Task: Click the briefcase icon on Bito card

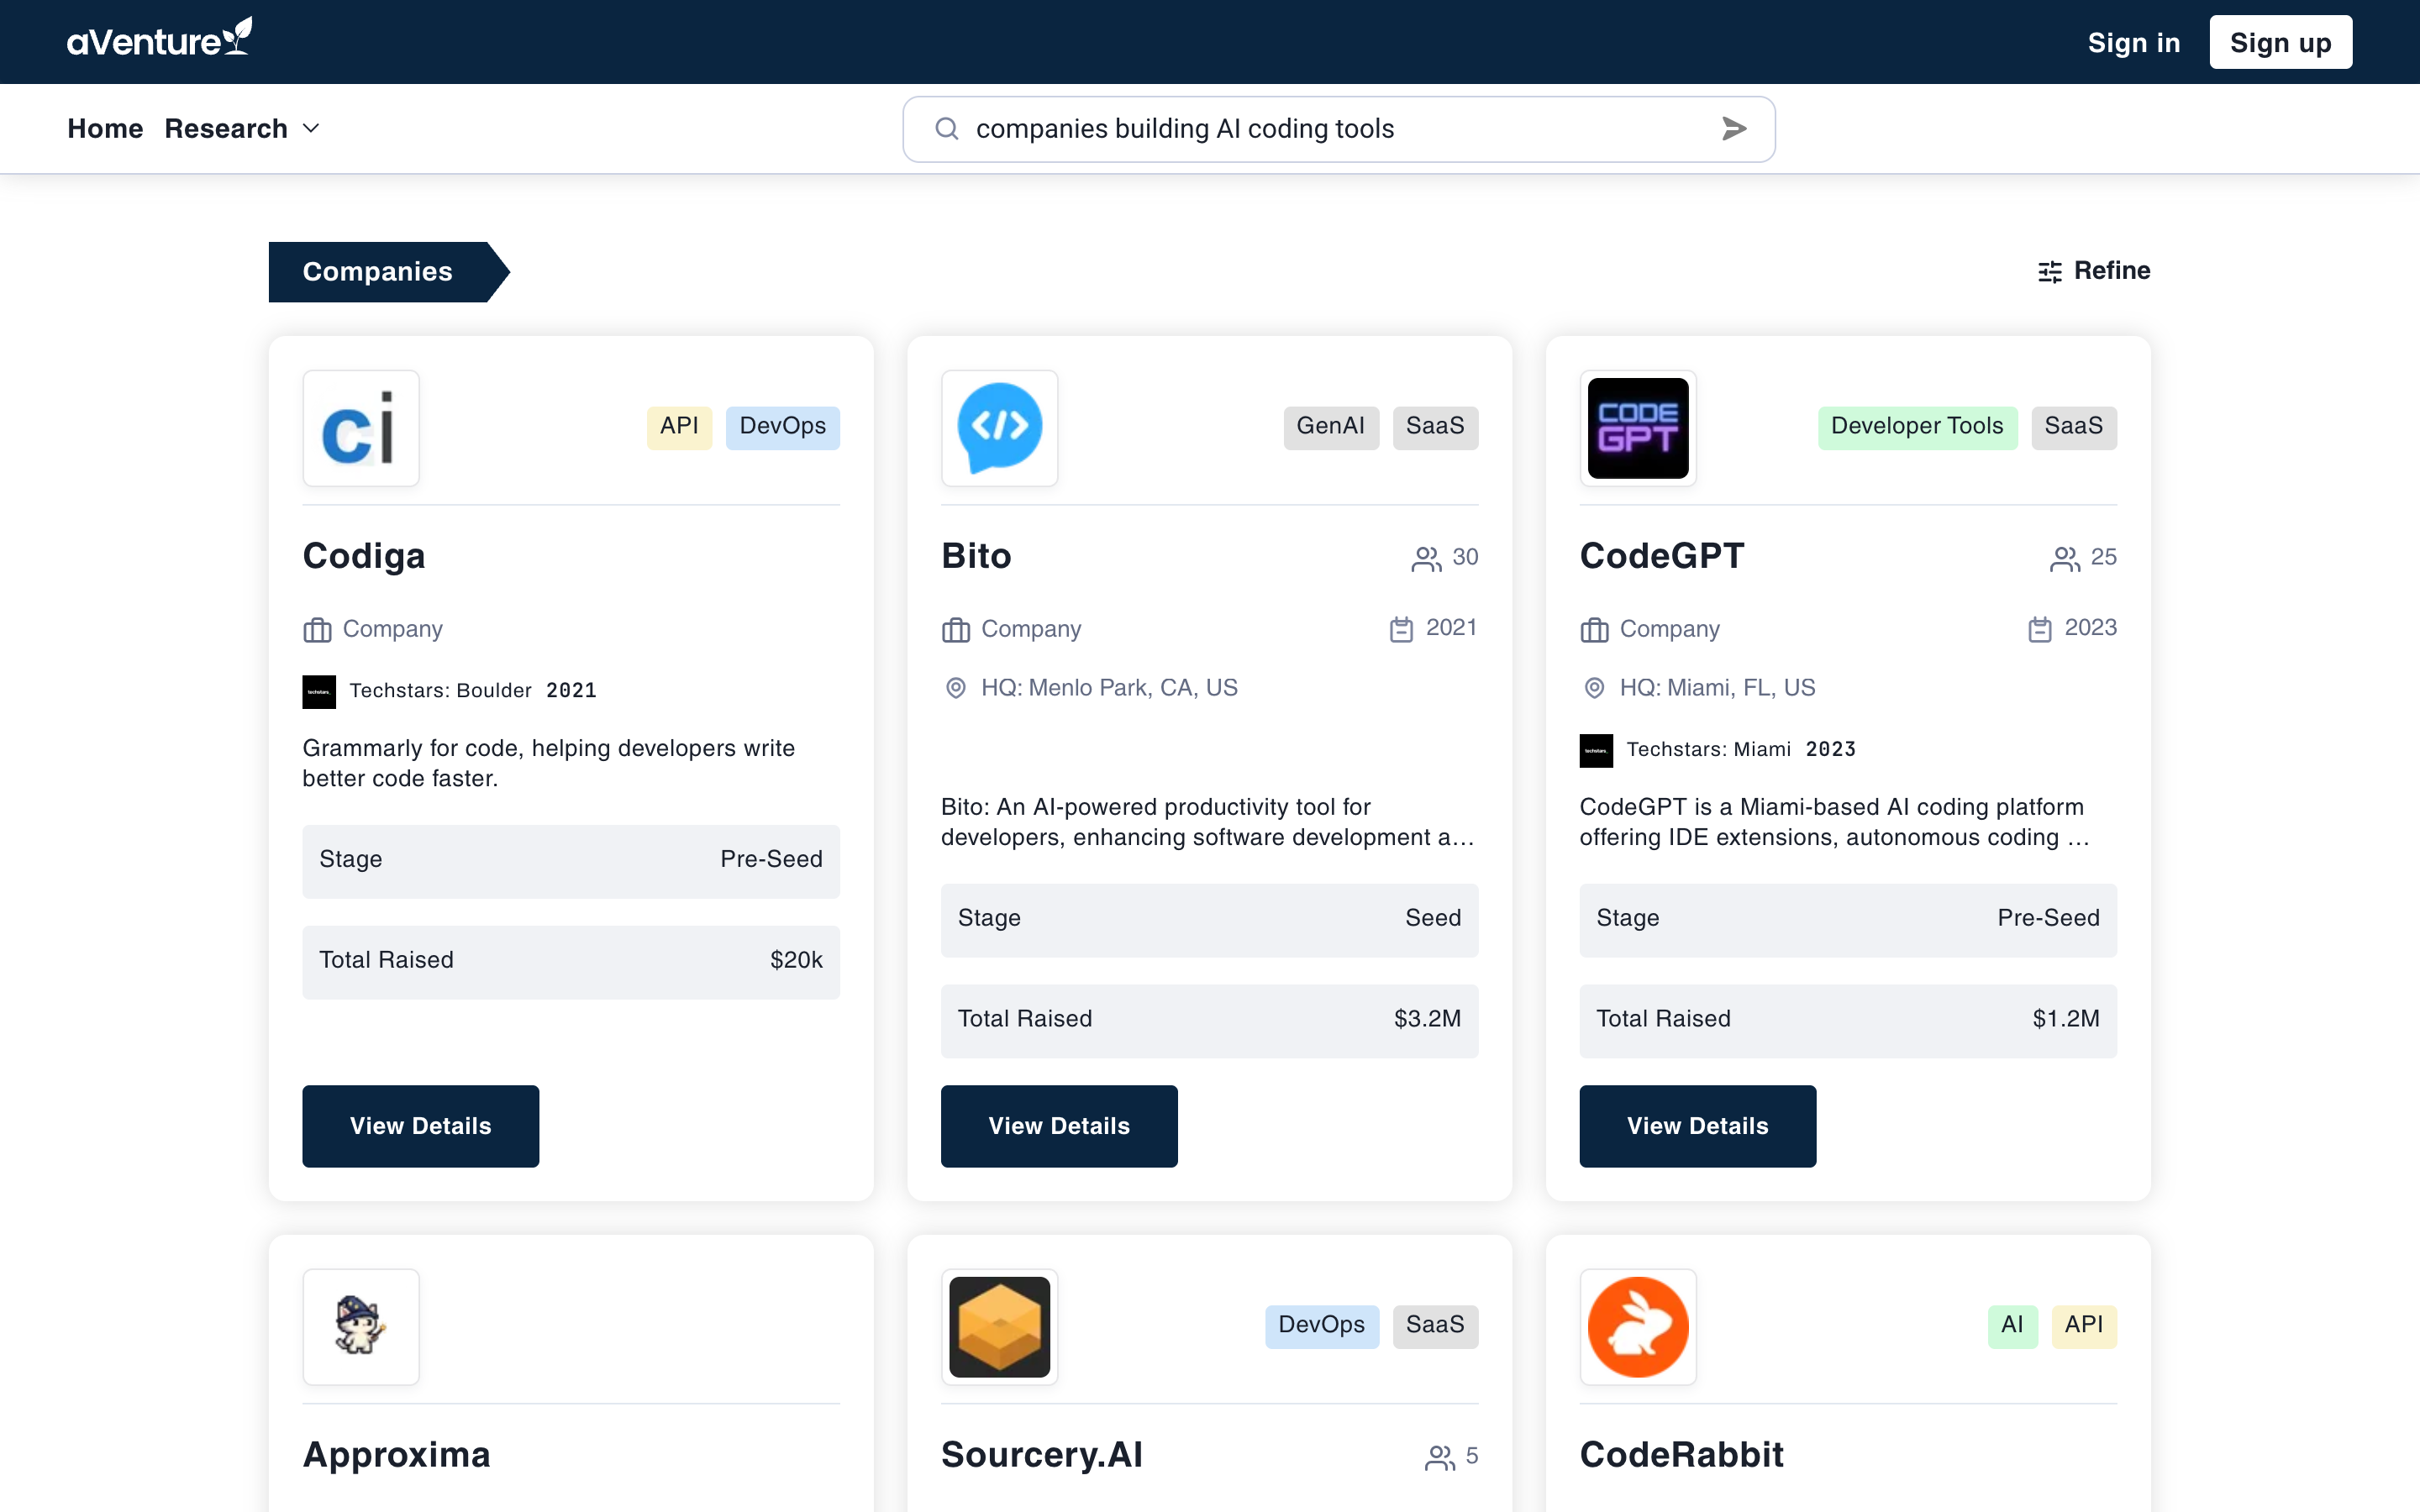Action: (956, 630)
